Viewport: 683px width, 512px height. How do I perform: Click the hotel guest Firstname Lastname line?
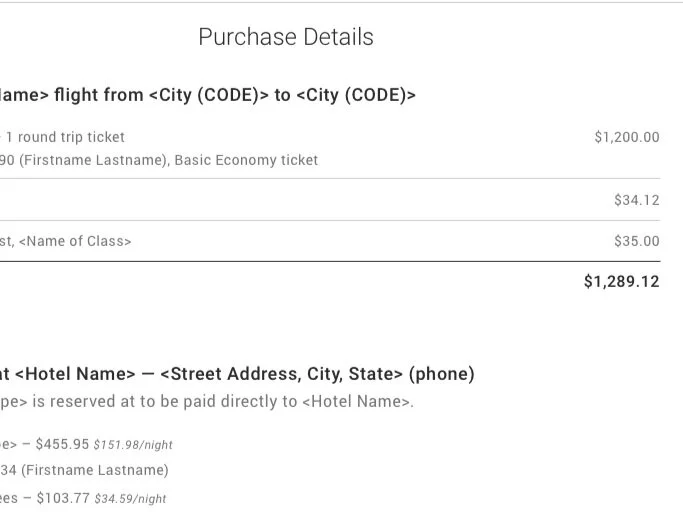(x=94, y=470)
